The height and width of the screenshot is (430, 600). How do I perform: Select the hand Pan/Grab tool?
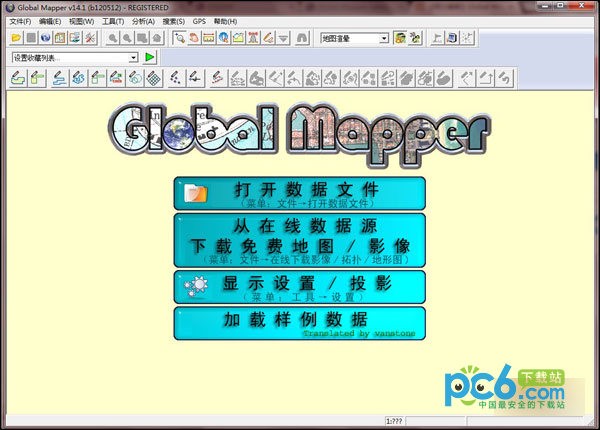(194, 38)
